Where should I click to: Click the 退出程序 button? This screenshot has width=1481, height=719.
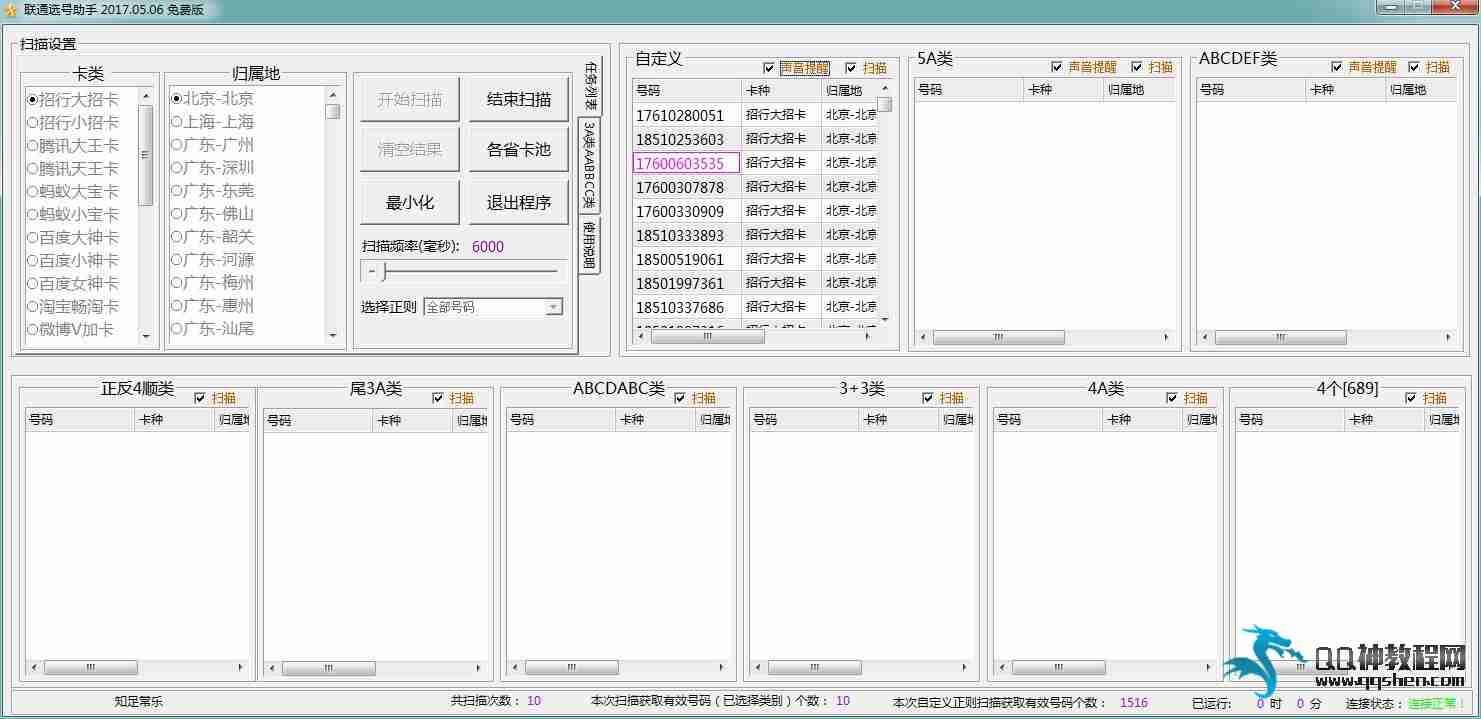coord(519,202)
